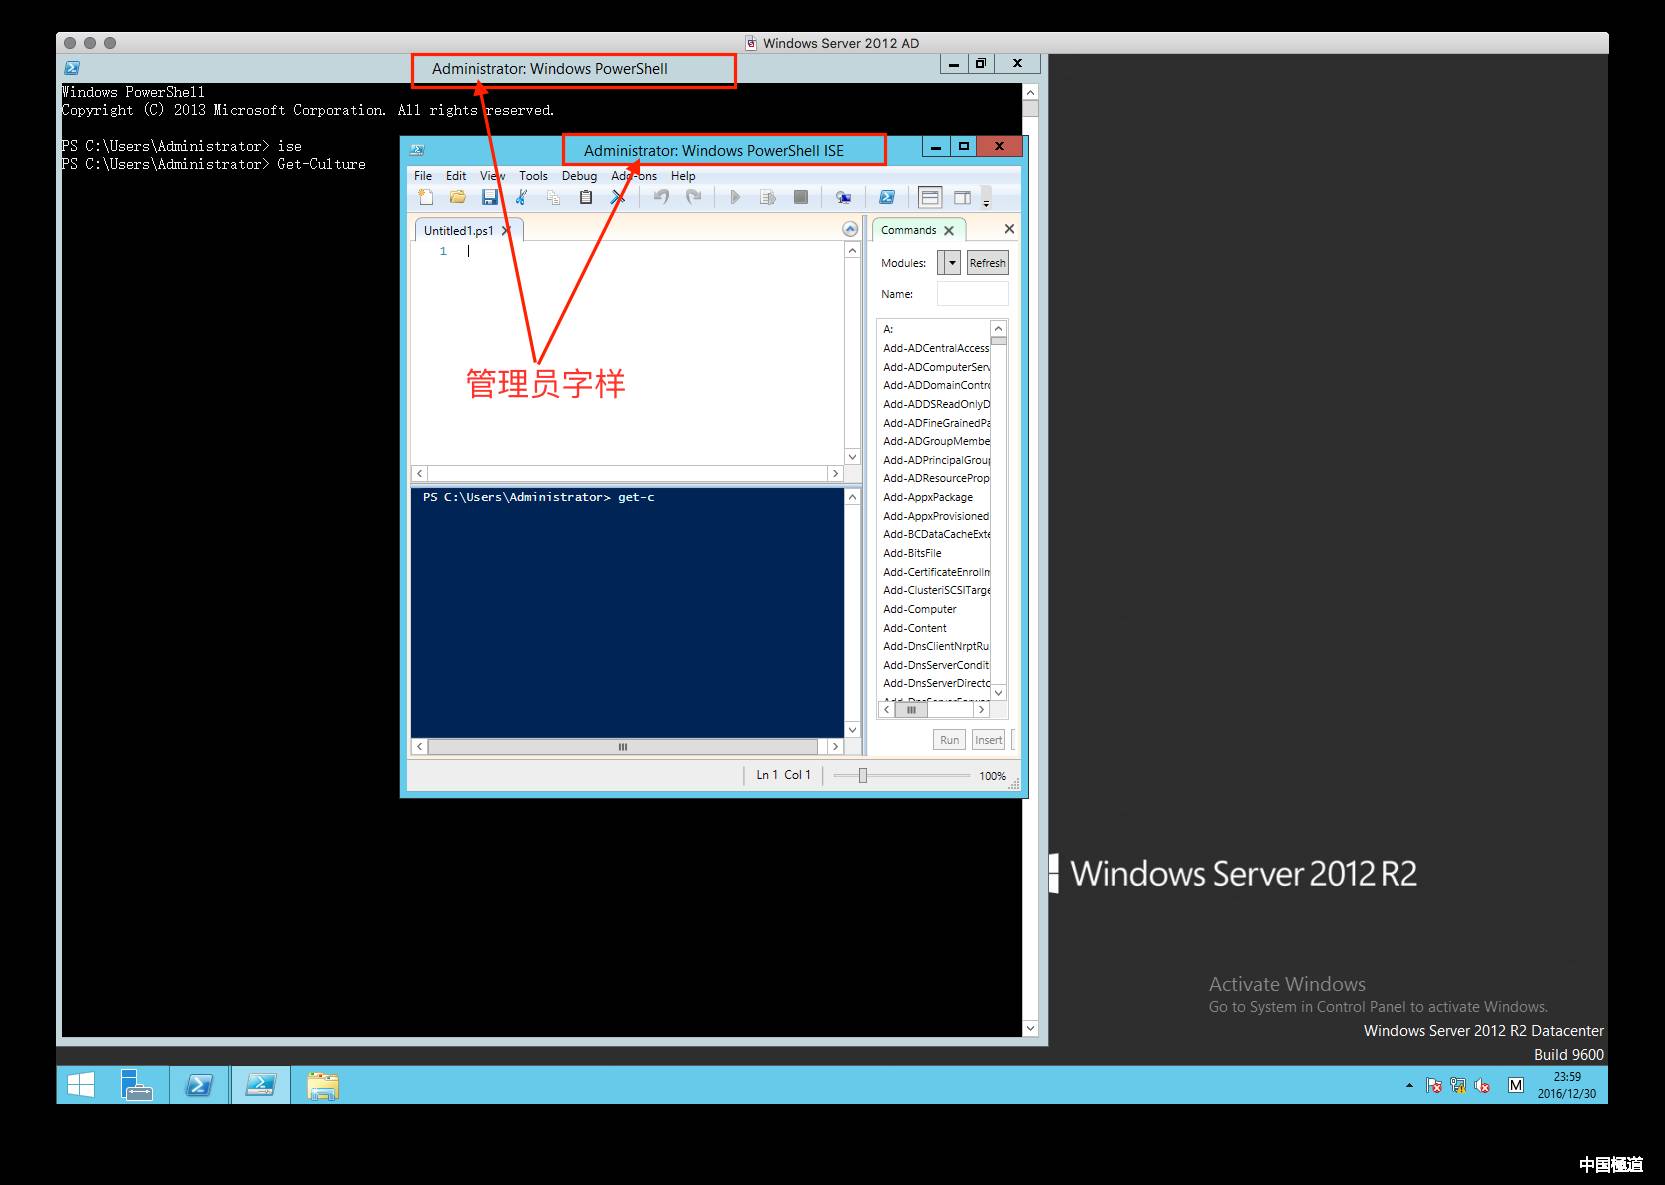Viewport: 1665px width, 1185px height.
Task: Paste clipboard contents in ISE toolbar
Action: [586, 197]
